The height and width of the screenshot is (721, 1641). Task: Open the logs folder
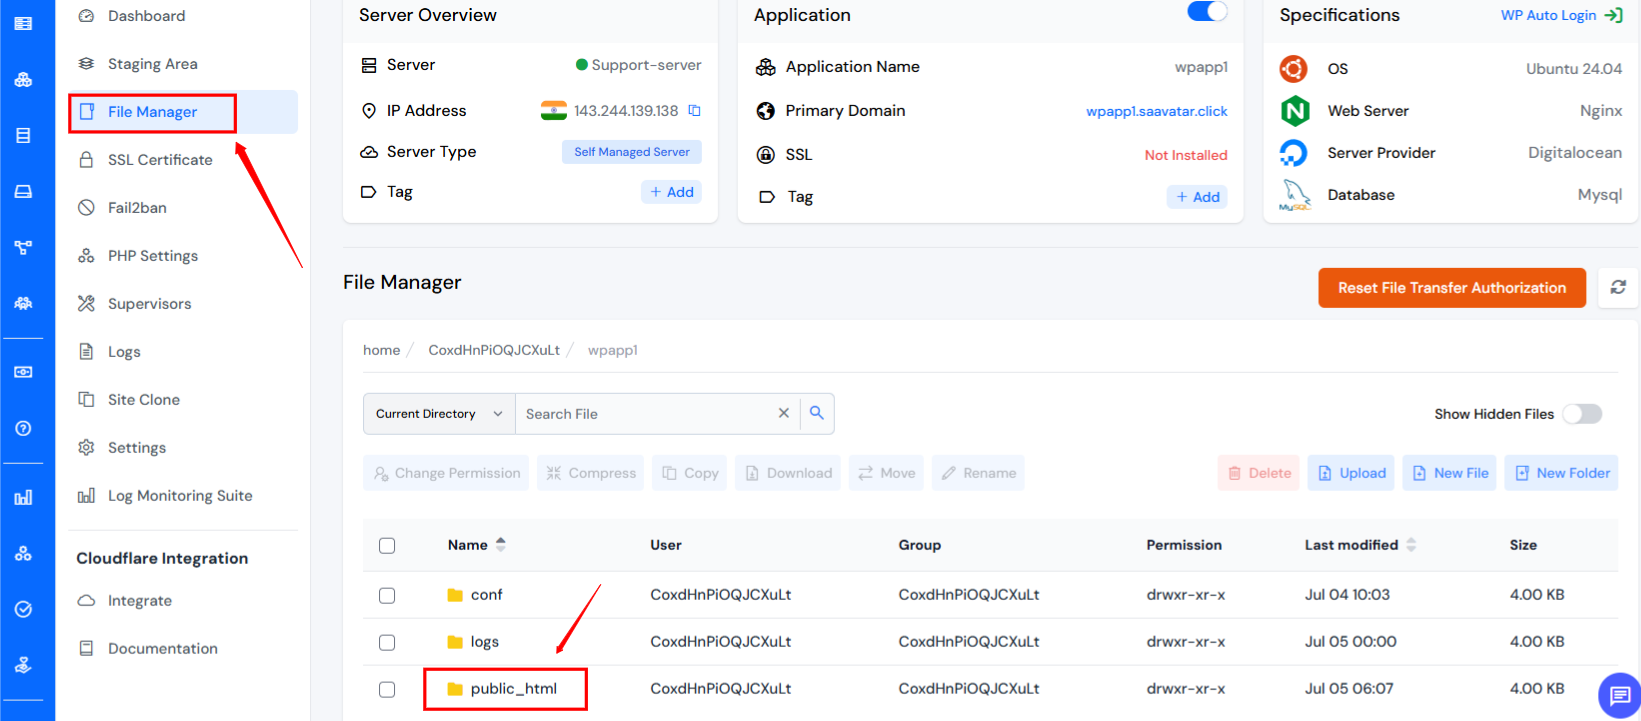473,642
